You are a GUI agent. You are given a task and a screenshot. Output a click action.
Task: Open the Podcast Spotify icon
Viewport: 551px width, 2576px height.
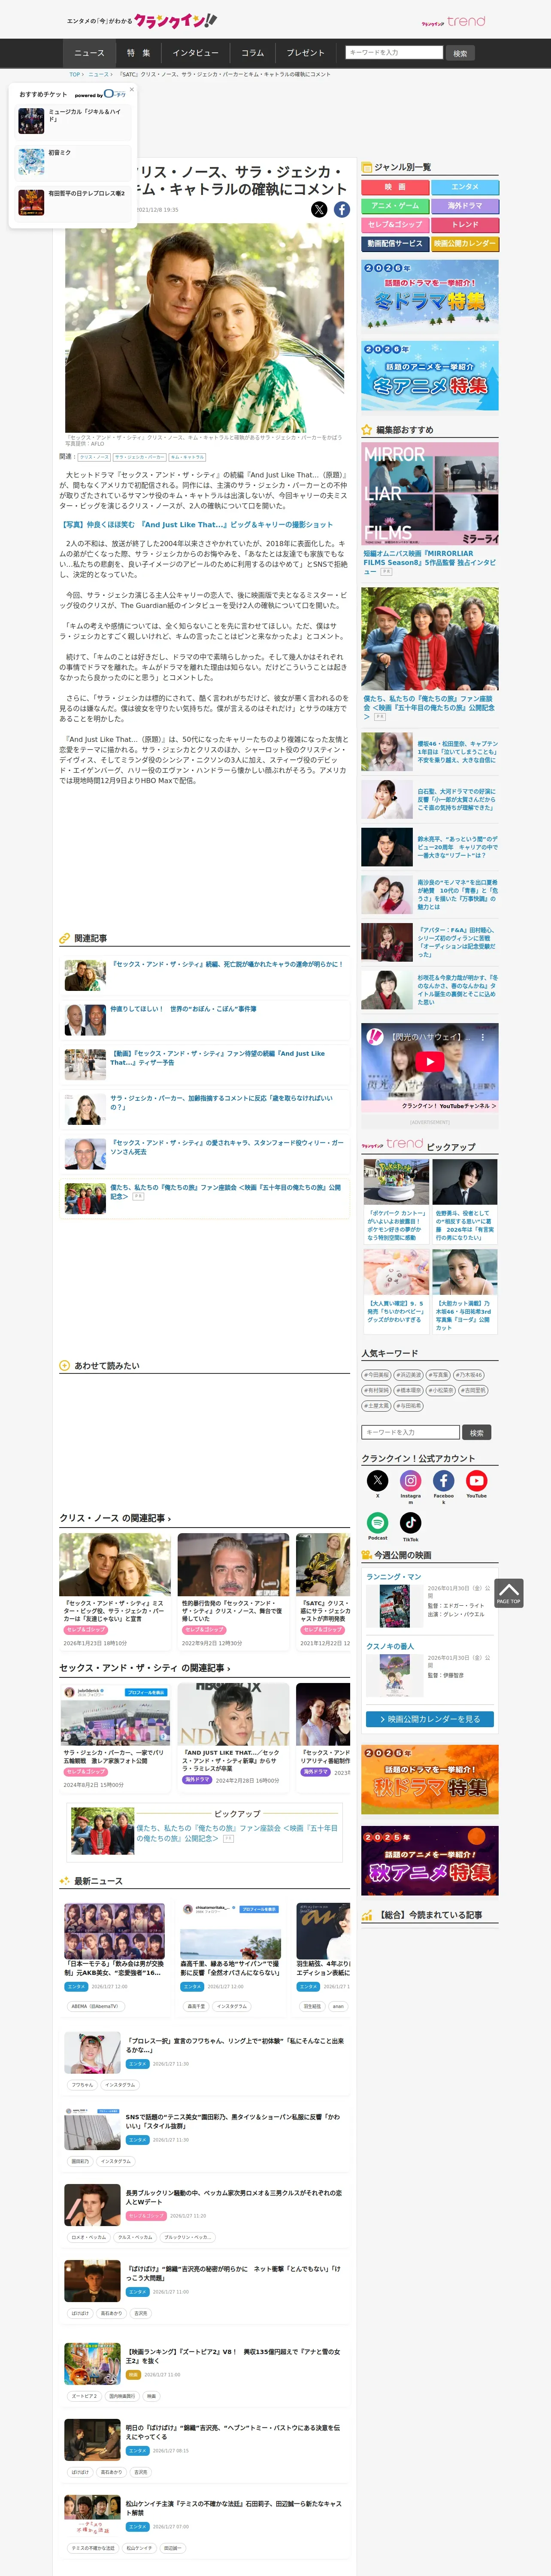[378, 1522]
